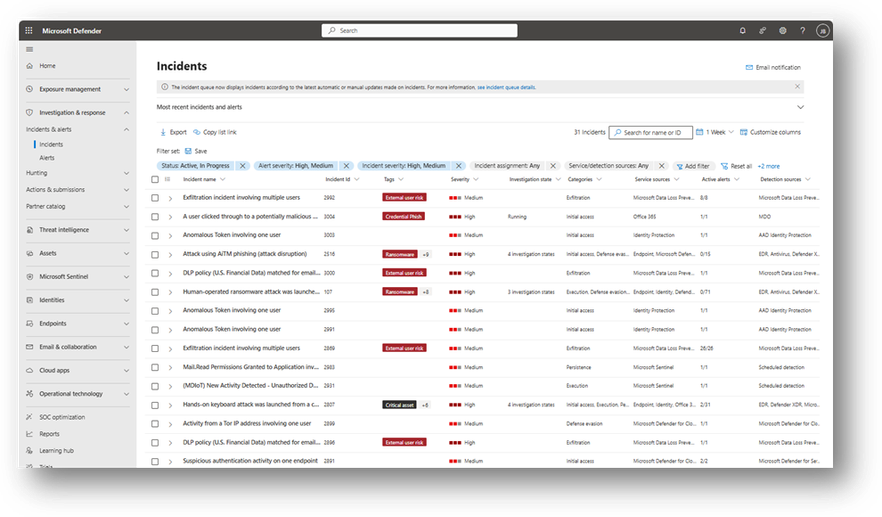This screenshot has width=882, height=517.
Task: Collapse the navigation hamburger menu
Action: [30, 50]
